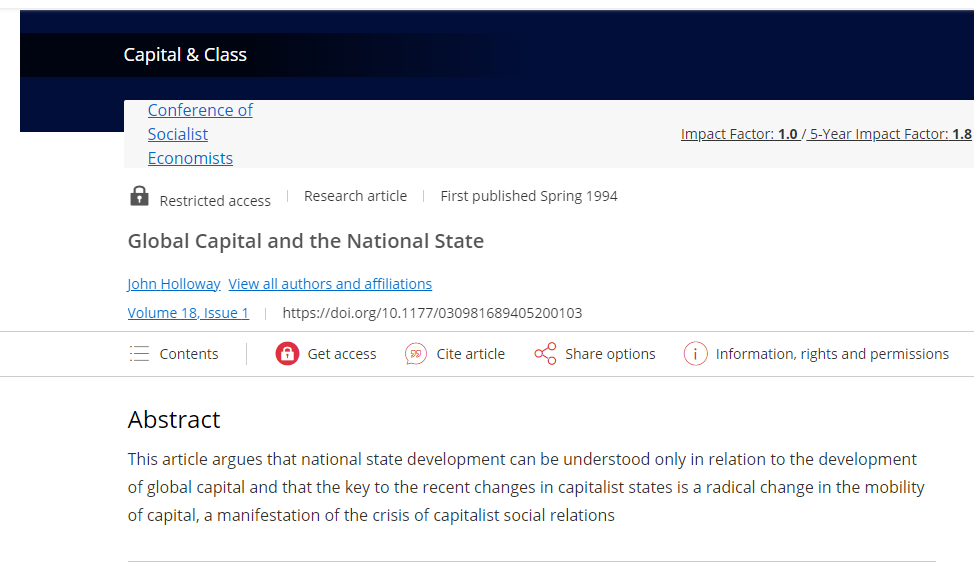This screenshot has width=974, height=567.
Task: Click the red Get access lock icon
Action: 287,354
